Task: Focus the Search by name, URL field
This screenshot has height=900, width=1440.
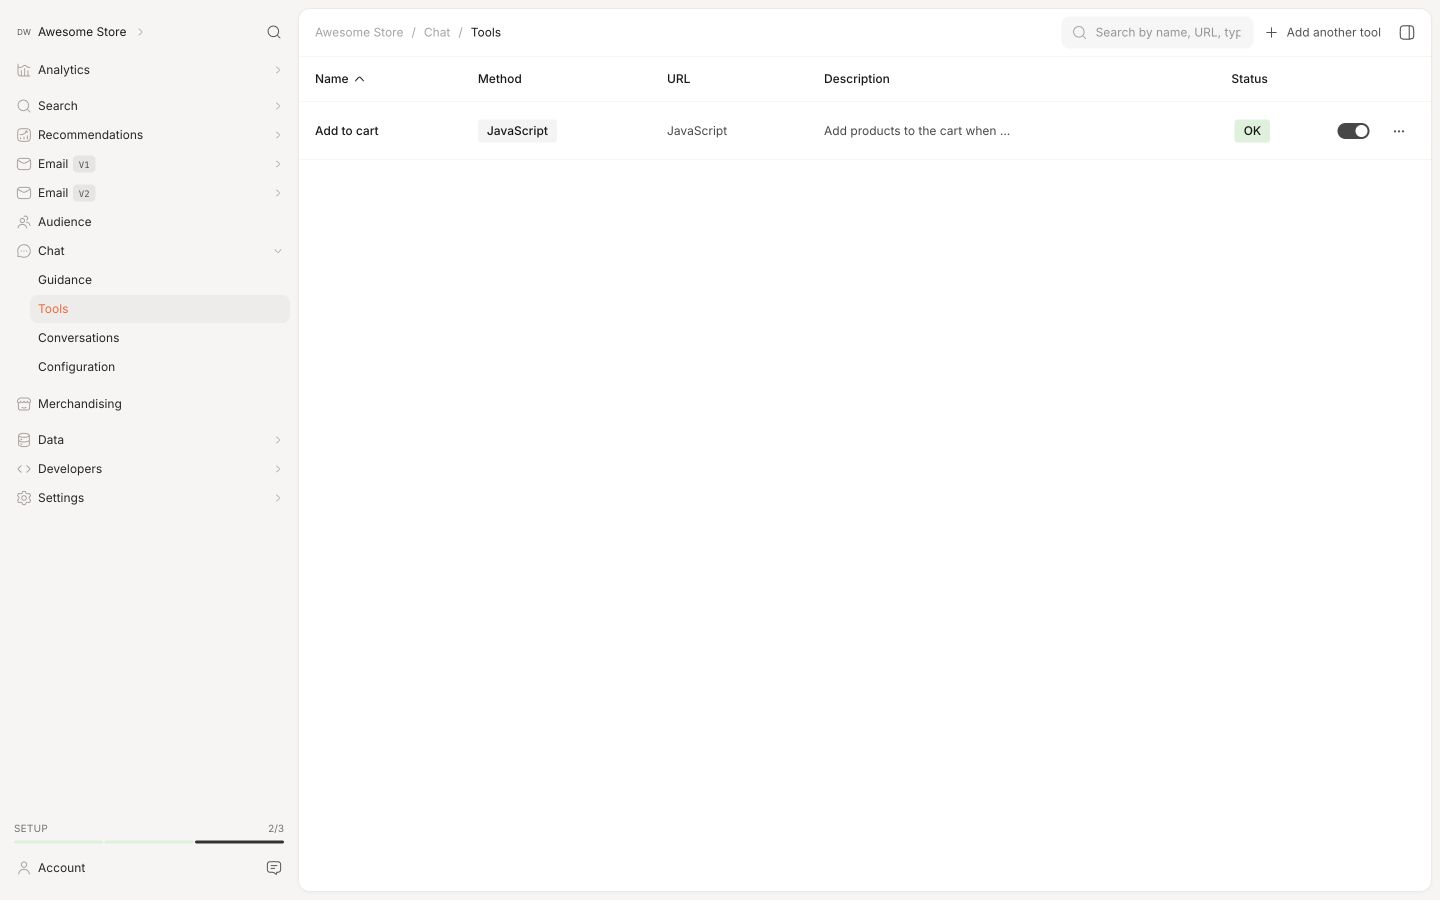Action: 1157,32
